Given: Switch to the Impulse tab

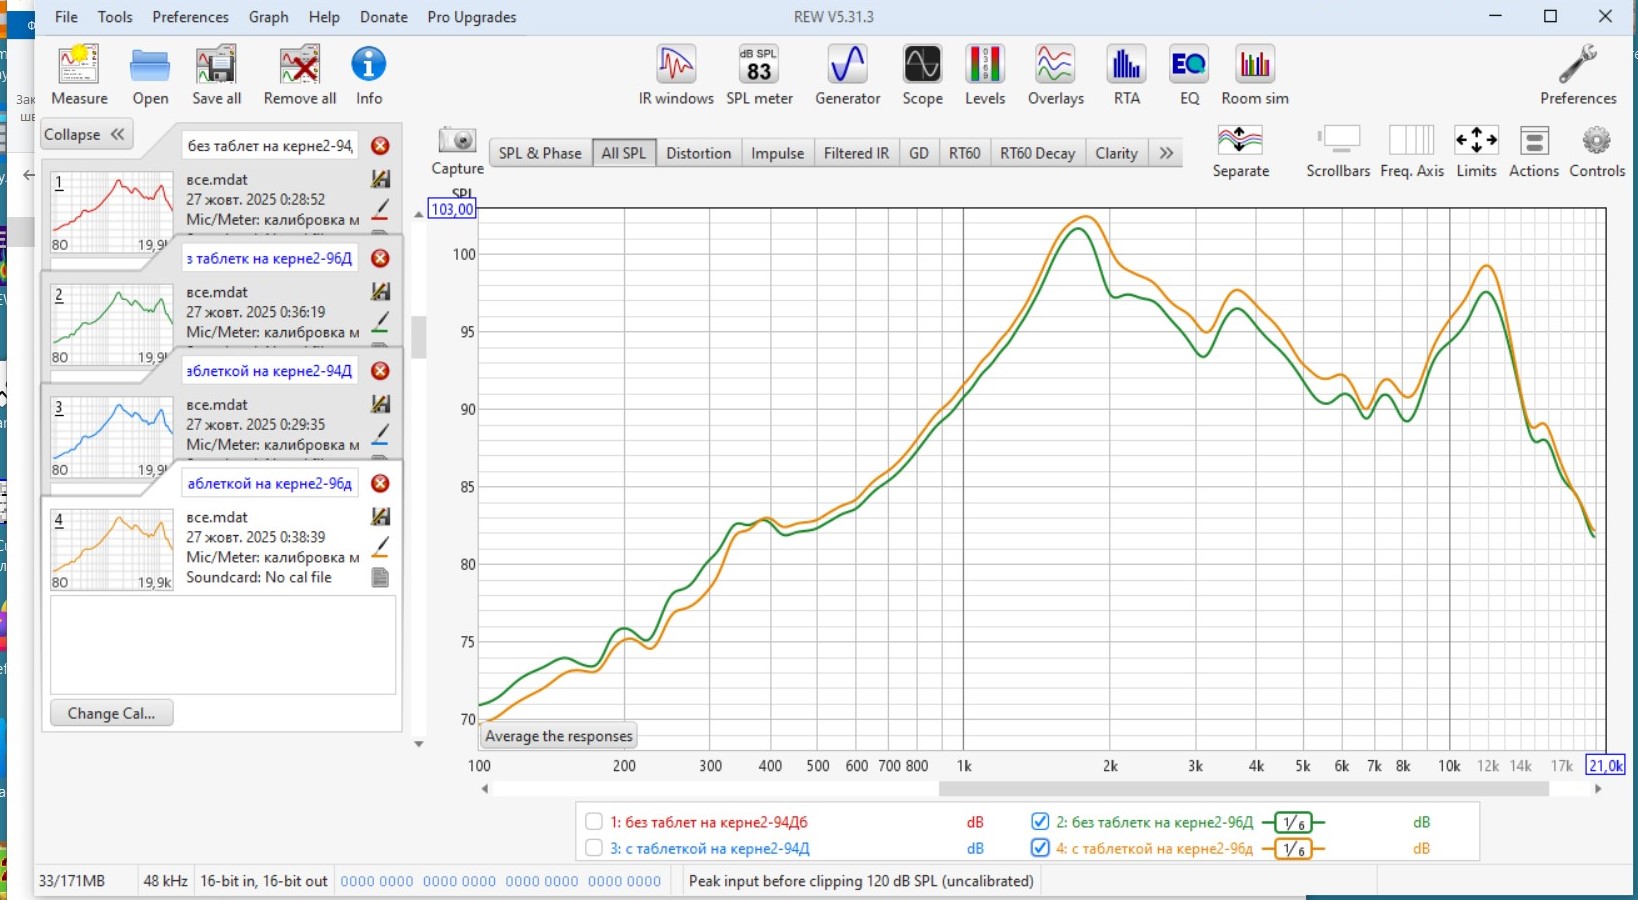Looking at the screenshot, I should [x=777, y=153].
